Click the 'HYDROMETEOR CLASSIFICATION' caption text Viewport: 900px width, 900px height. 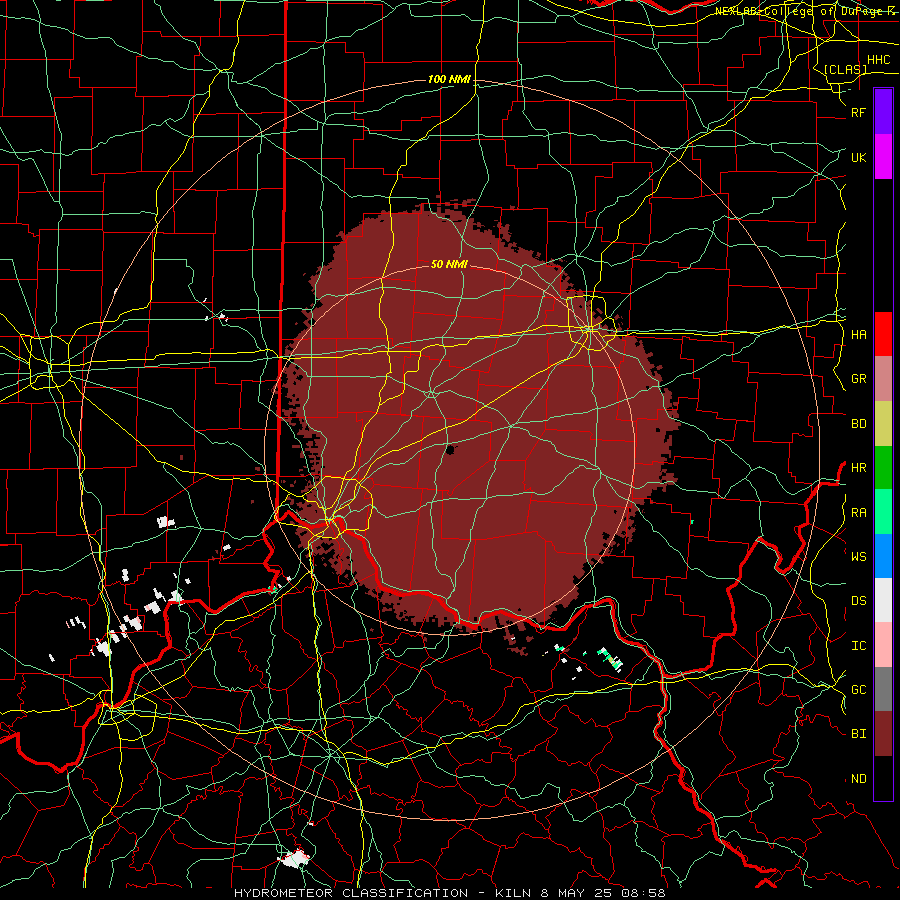point(351,893)
